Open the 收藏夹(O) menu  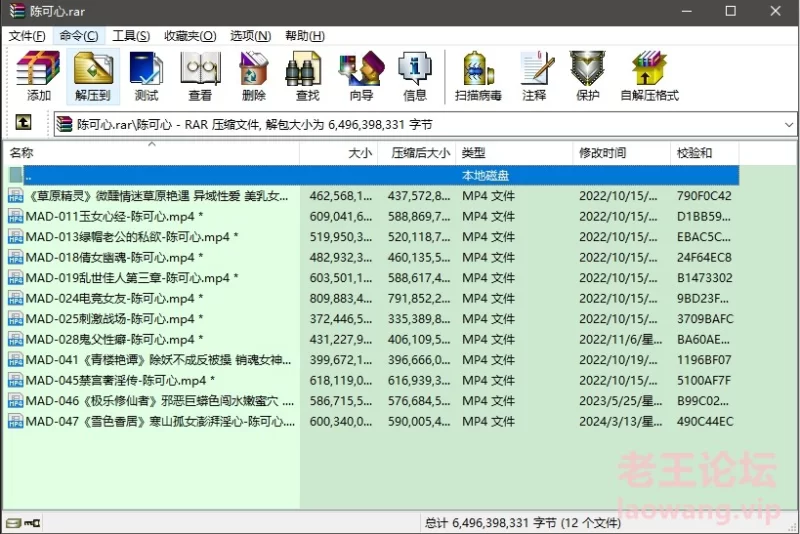(x=190, y=36)
